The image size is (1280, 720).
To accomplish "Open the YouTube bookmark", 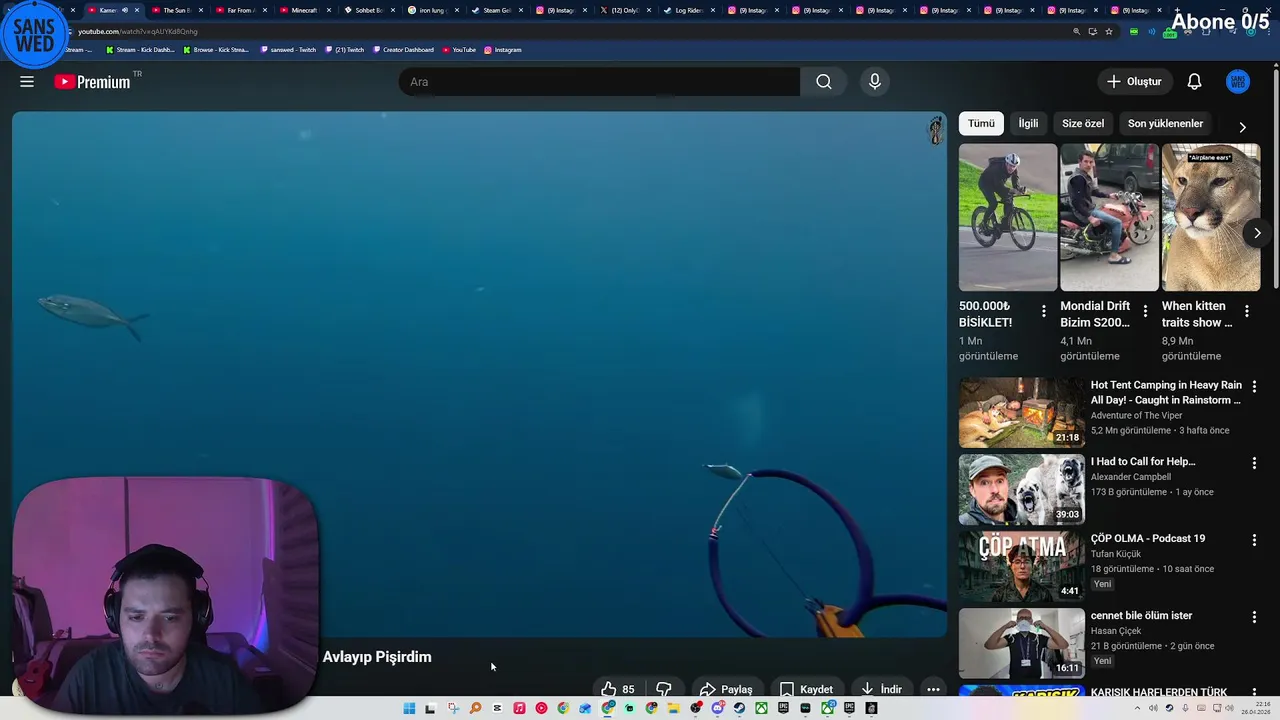I will point(459,49).
